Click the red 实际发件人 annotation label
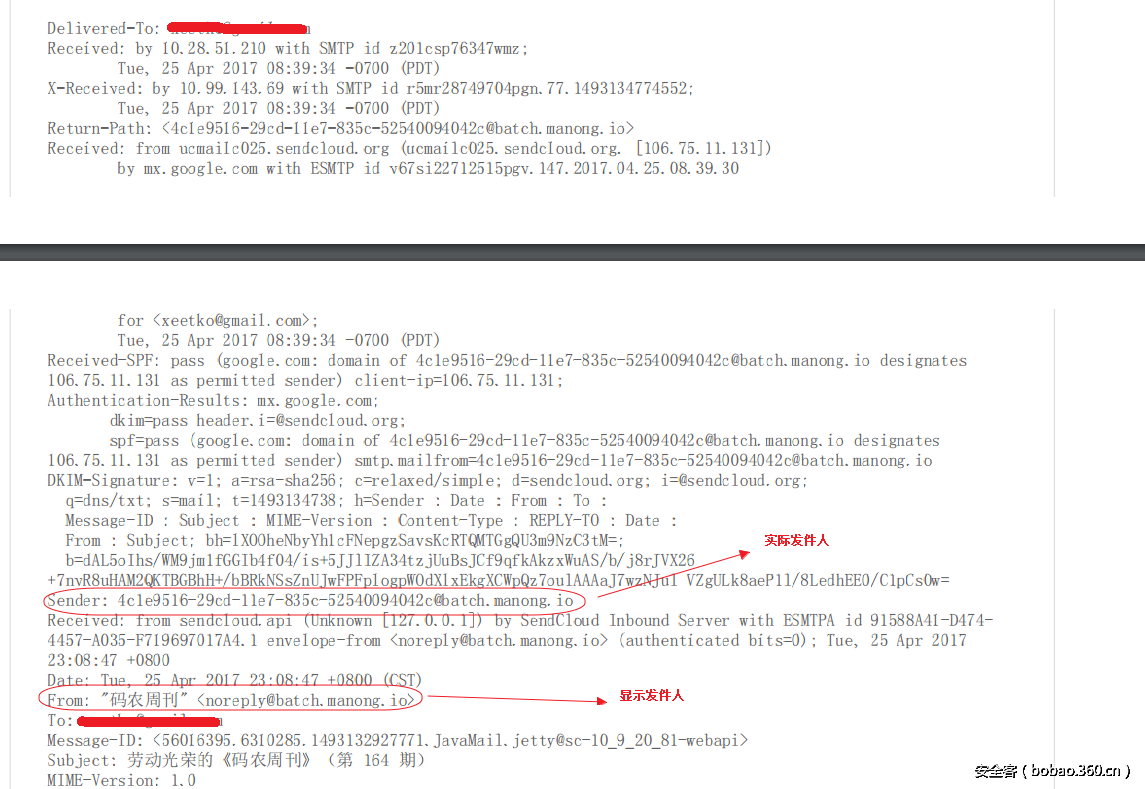Viewport: 1145px width, 789px height. [x=797, y=541]
